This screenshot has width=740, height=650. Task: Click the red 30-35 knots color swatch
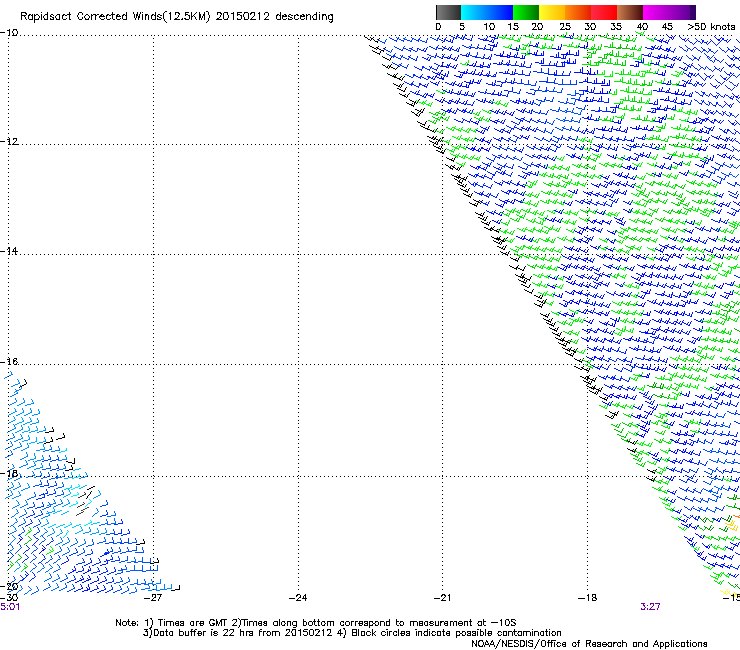tap(604, 12)
